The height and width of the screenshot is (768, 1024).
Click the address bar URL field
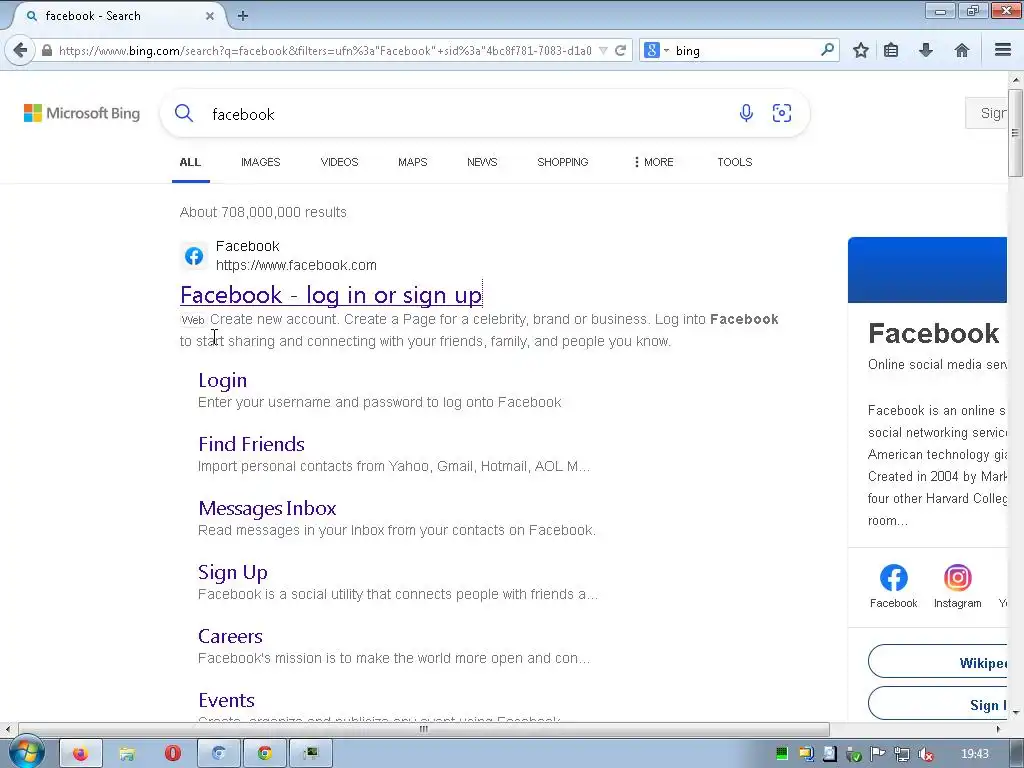pos(325,50)
